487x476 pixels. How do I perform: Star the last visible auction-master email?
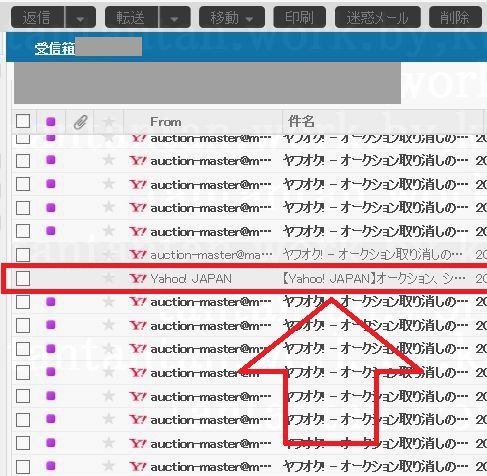click(x=108, y=466)
